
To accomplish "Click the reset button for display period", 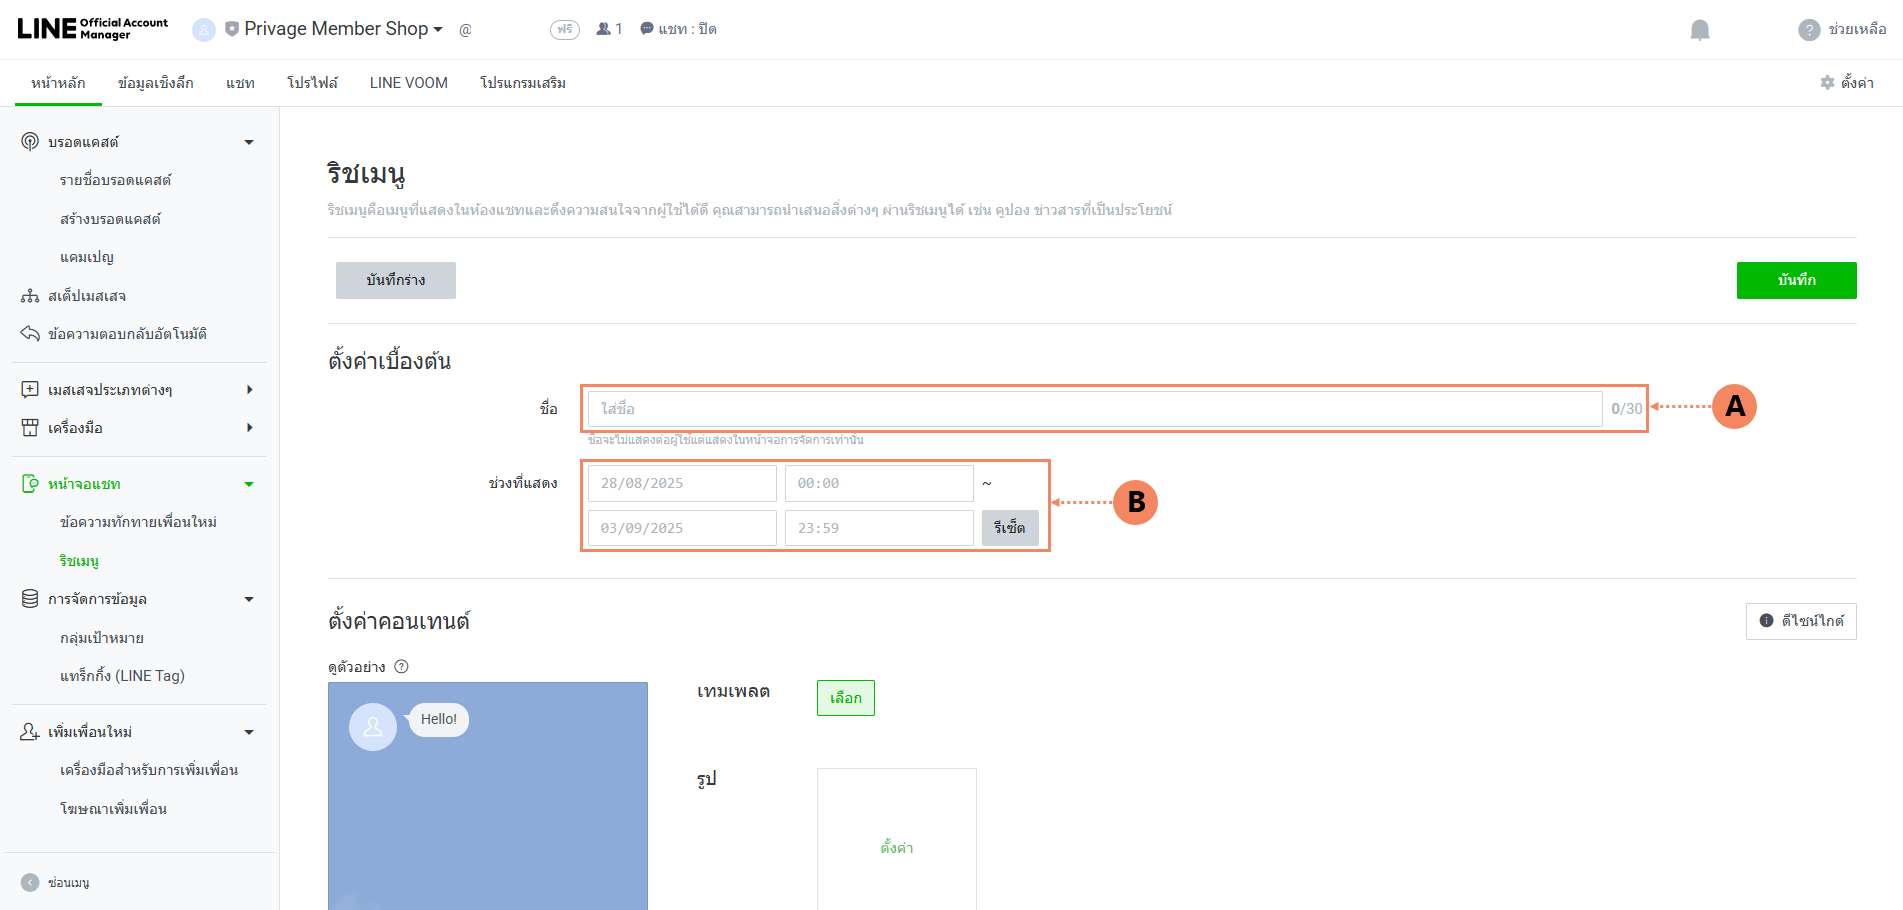I will tap(1009, 528).
